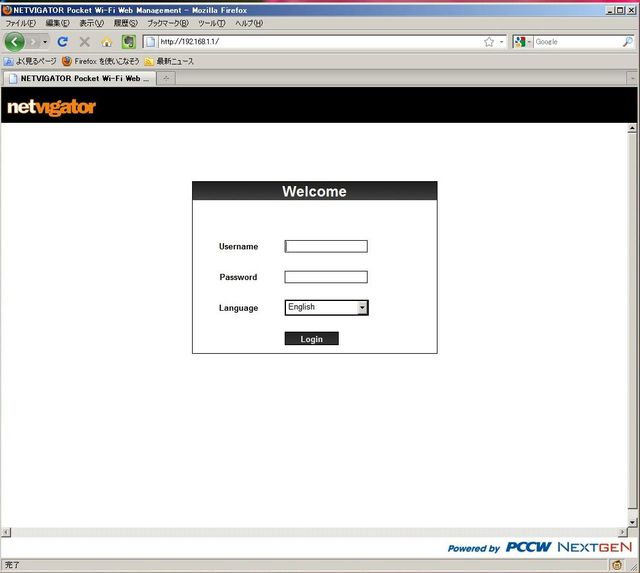Click the browser Back arrow button
Image resolution: width=640 pixels, height=573 pixels.
14,42
